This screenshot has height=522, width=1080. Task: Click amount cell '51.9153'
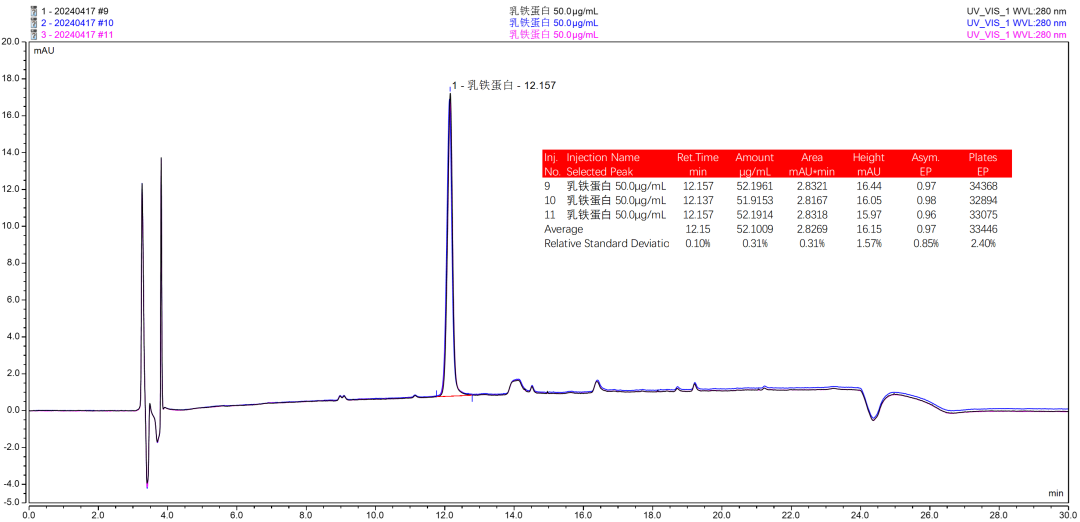pyautogui.click(x=755, y=200)
